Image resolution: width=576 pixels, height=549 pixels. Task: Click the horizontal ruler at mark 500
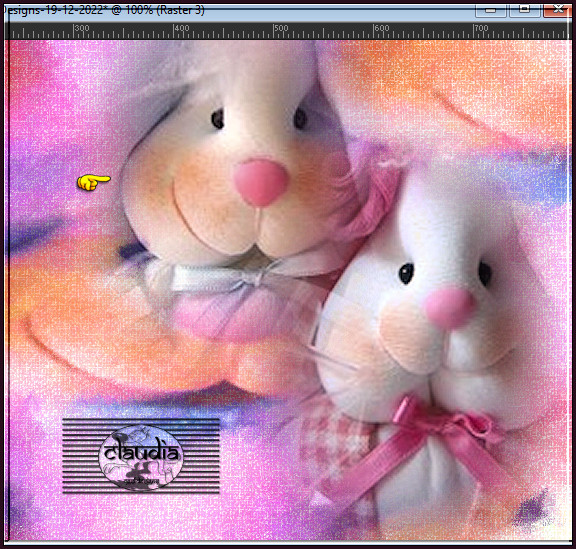tap(273, 31)
